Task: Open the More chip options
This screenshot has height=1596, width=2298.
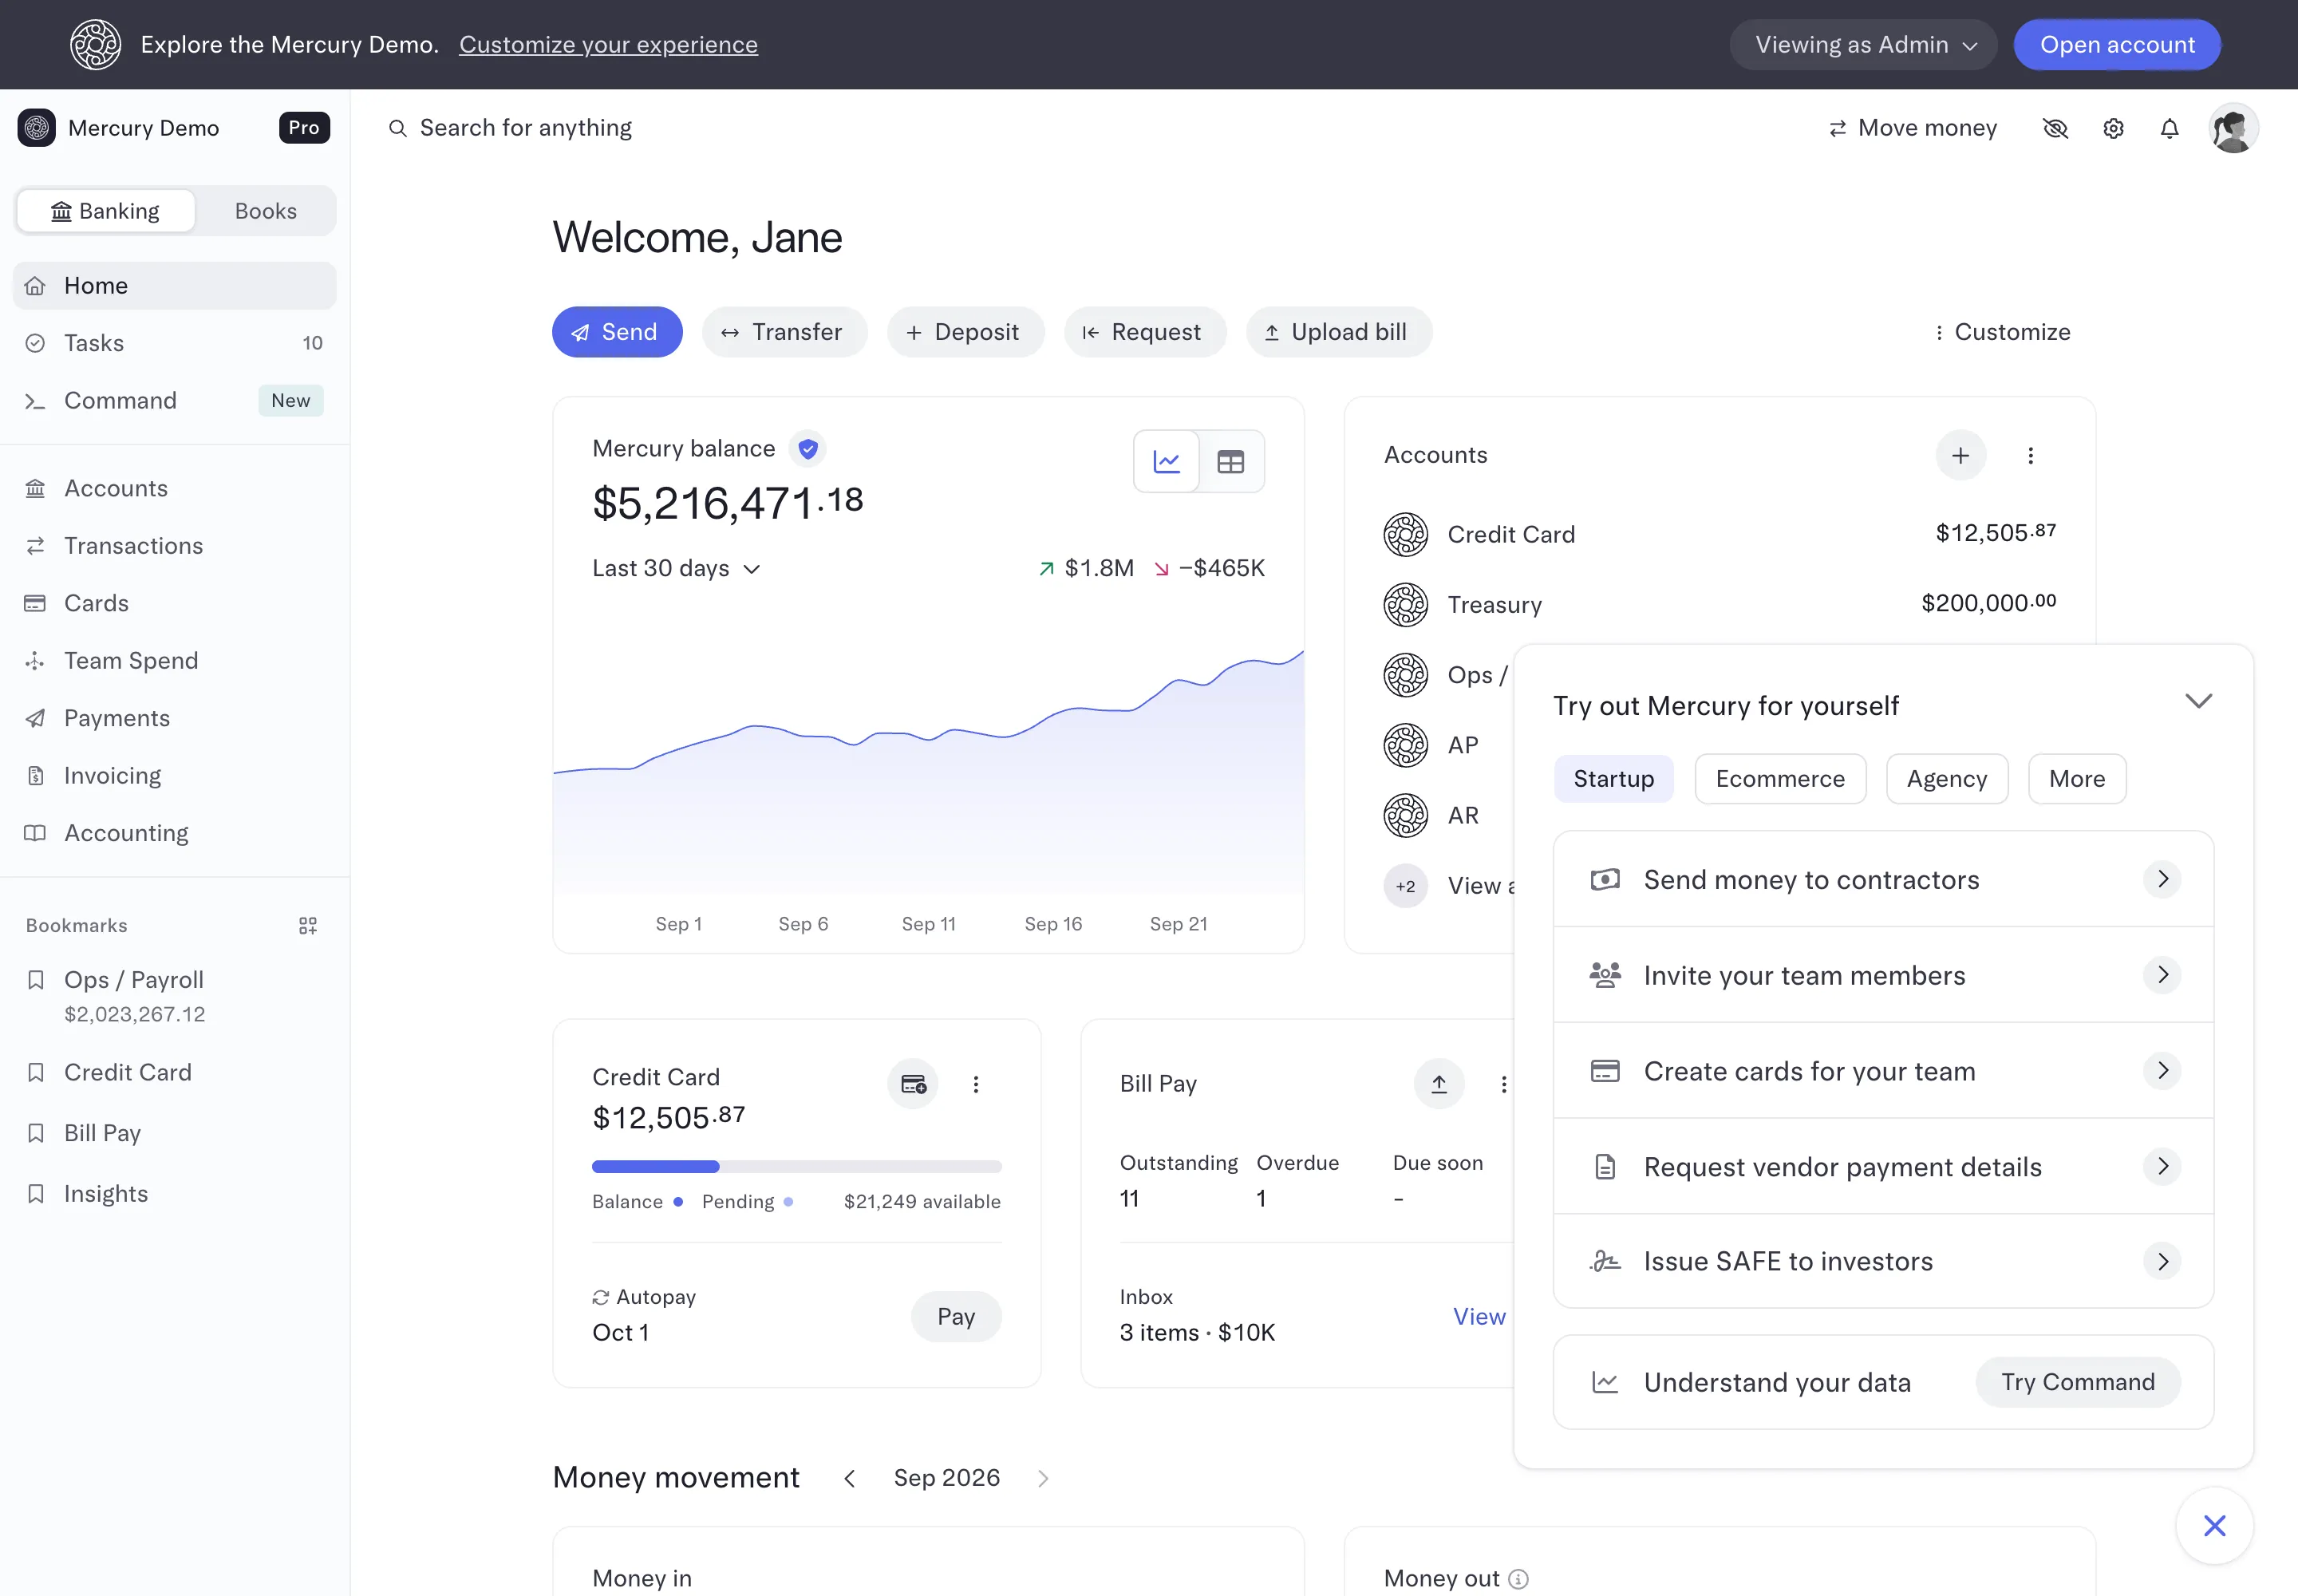Action: 2076,779
